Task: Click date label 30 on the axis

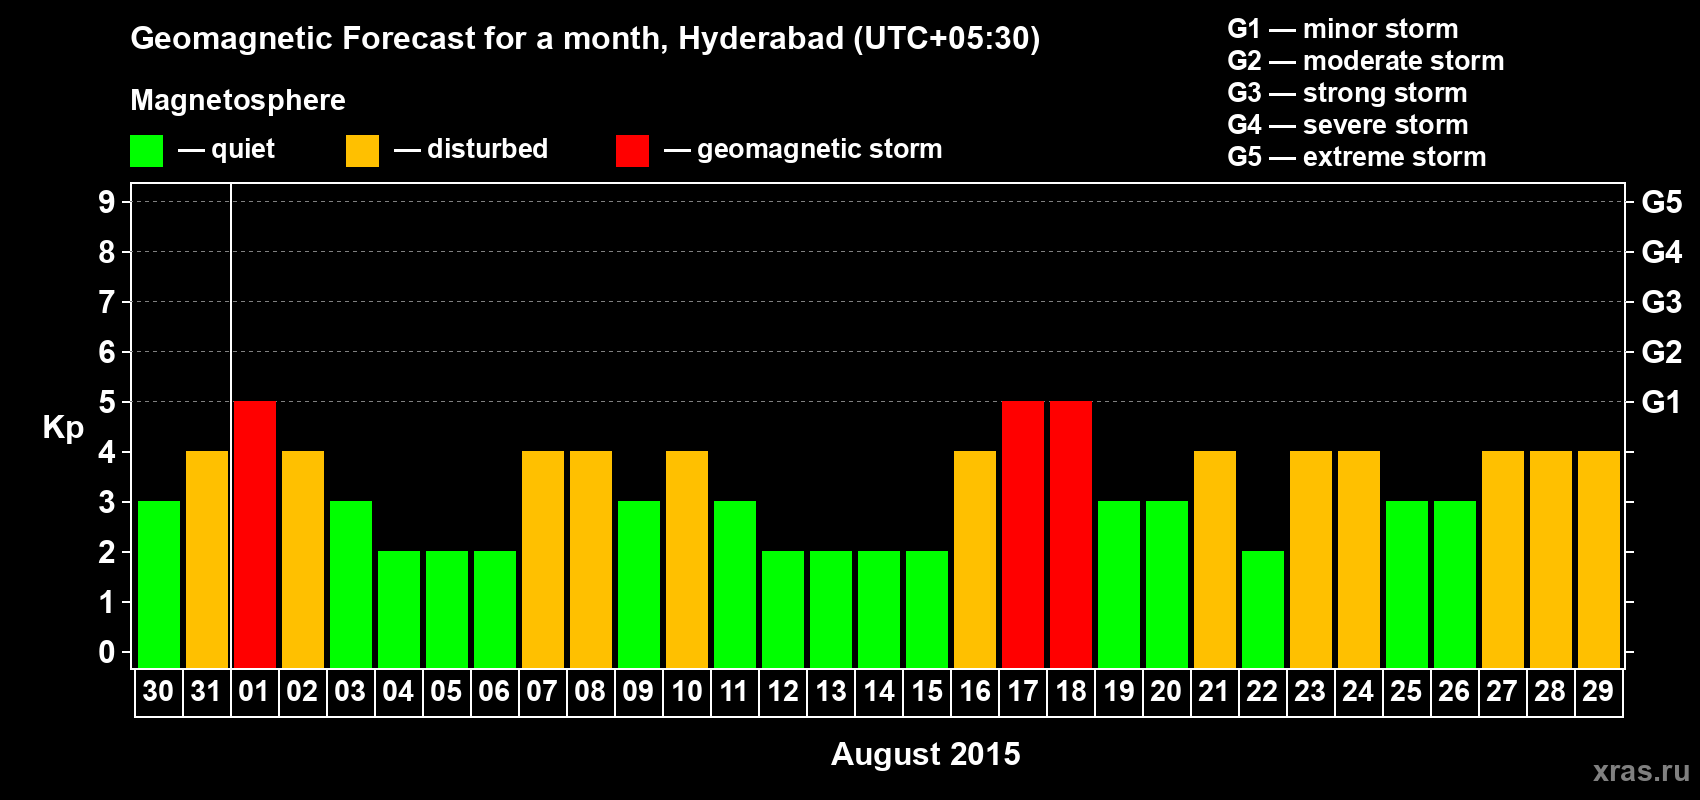Action: (x=158, y=691)
